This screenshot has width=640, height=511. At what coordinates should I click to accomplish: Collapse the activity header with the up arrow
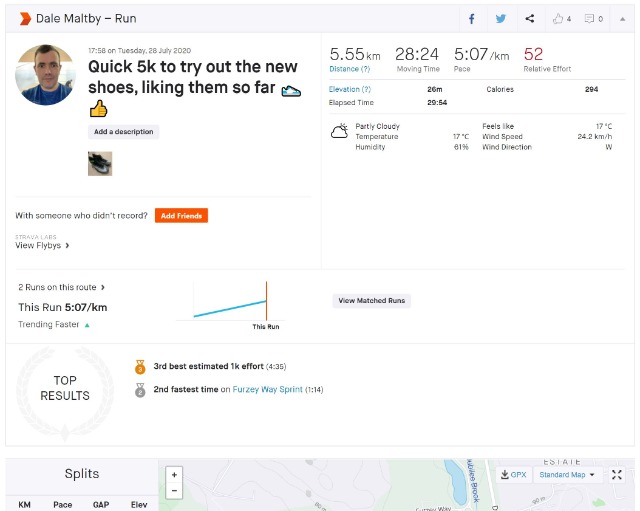622,19
